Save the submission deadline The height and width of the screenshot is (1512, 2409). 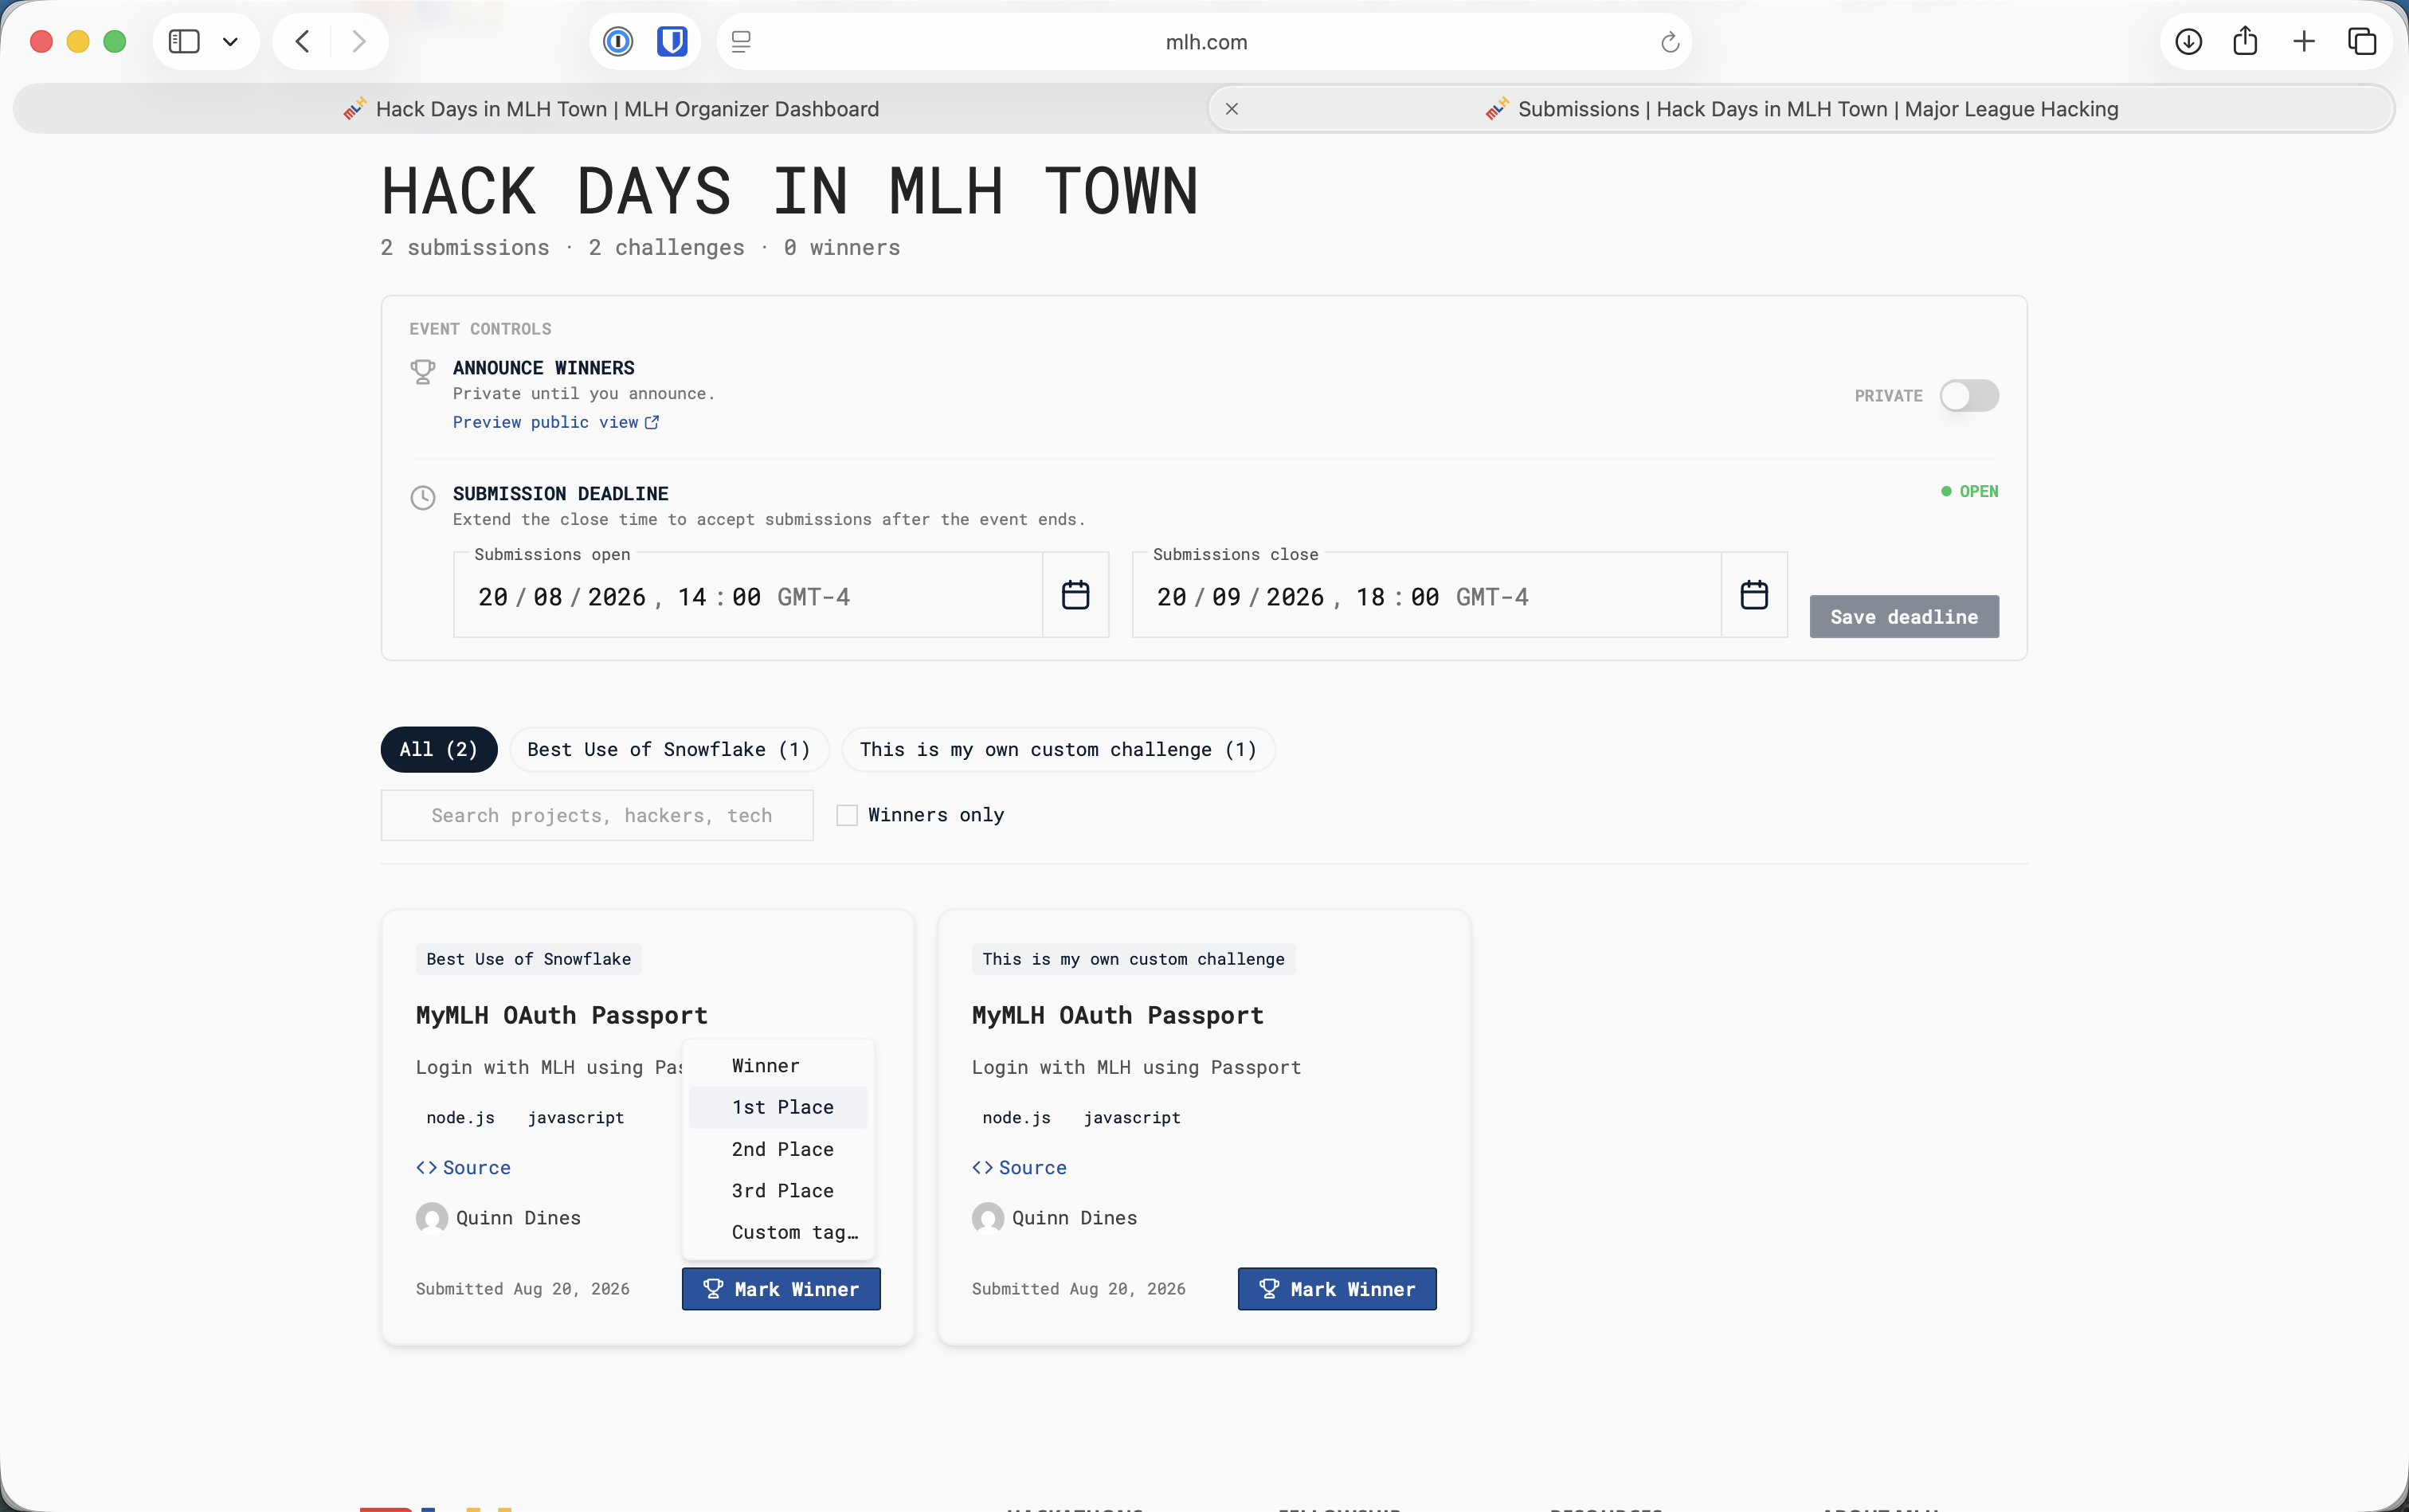[1904, 617]
